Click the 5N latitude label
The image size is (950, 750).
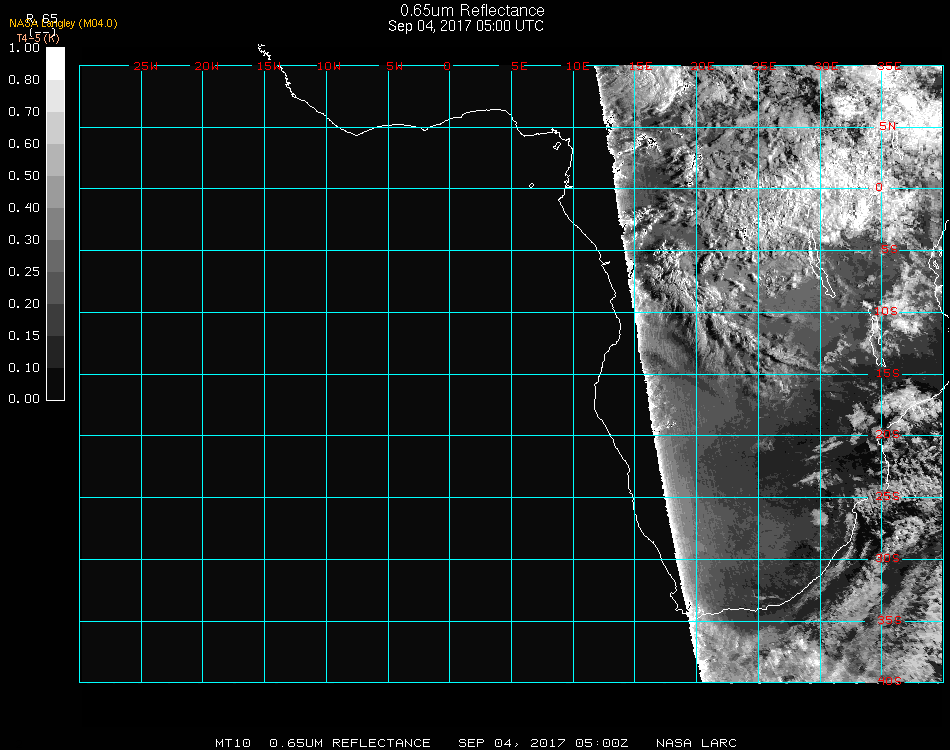pyautogui.click(x=888, y=126)
